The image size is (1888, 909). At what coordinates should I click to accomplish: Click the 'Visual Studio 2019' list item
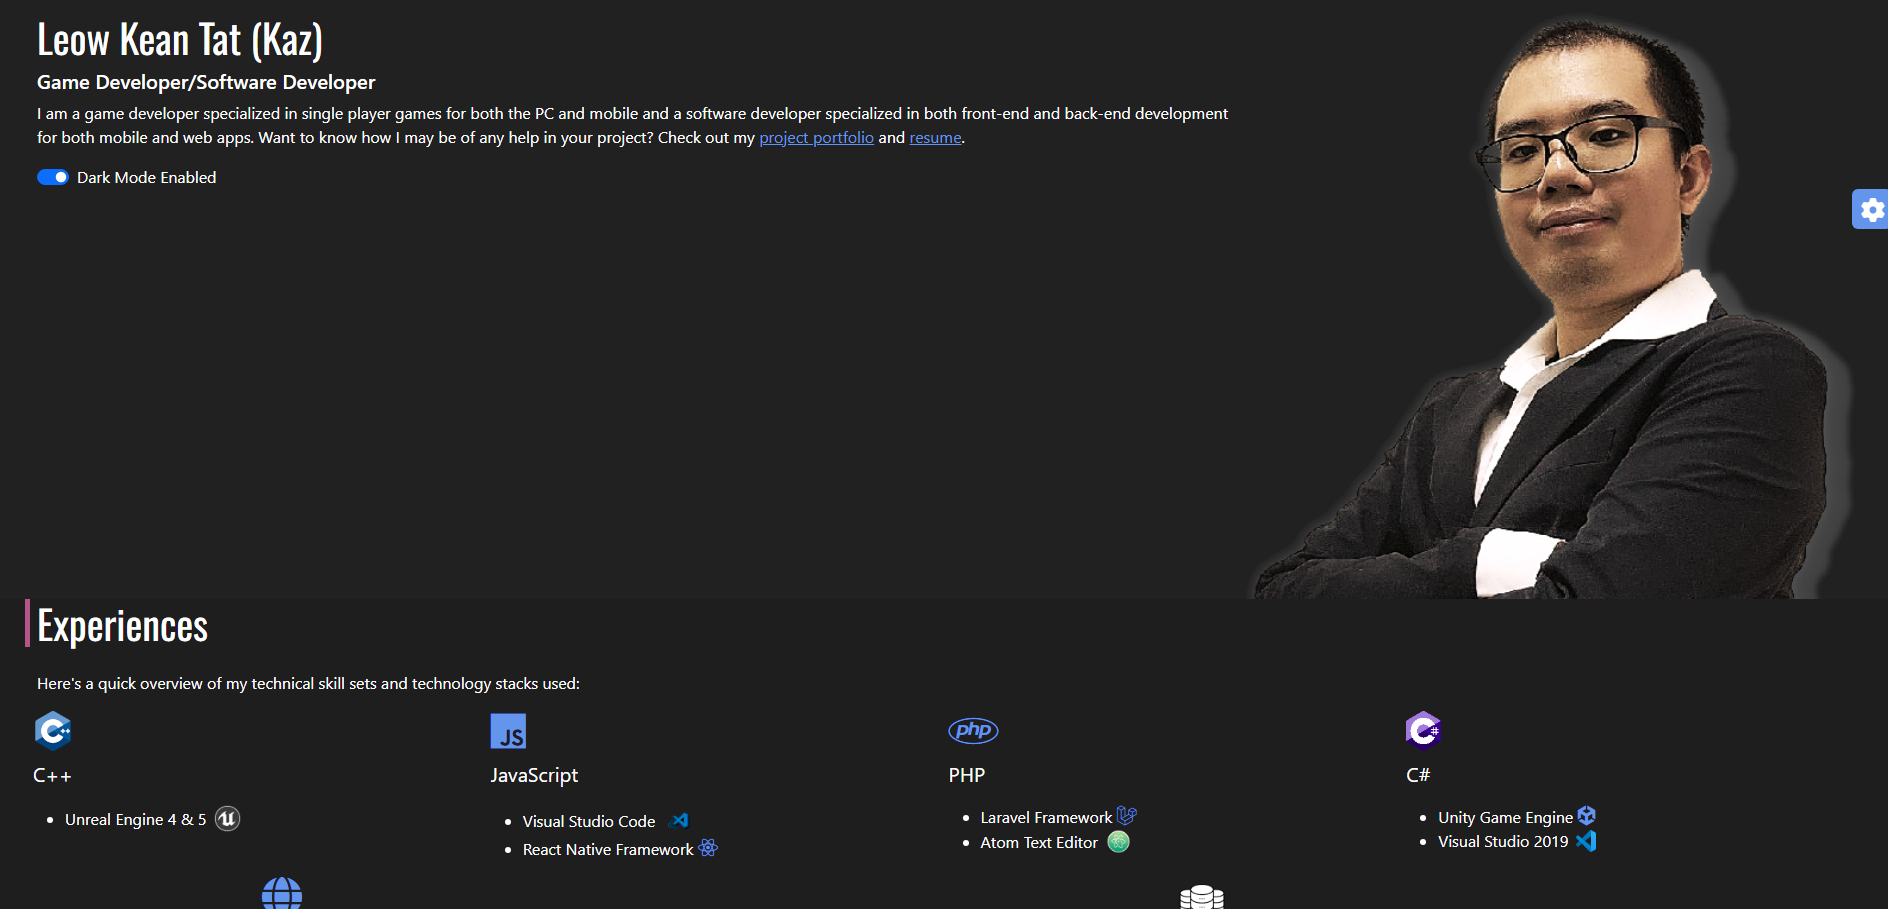pos(1503,841)
